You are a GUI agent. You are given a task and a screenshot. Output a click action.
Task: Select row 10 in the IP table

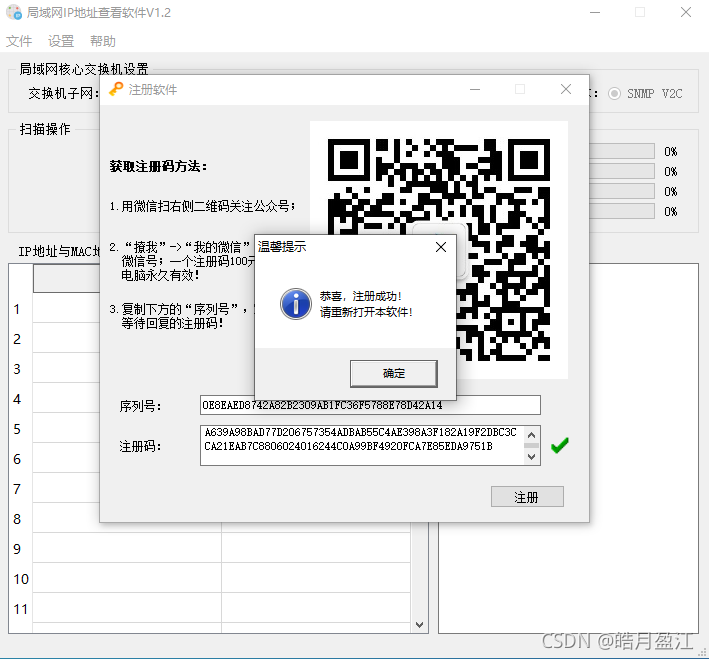(20, 579)
